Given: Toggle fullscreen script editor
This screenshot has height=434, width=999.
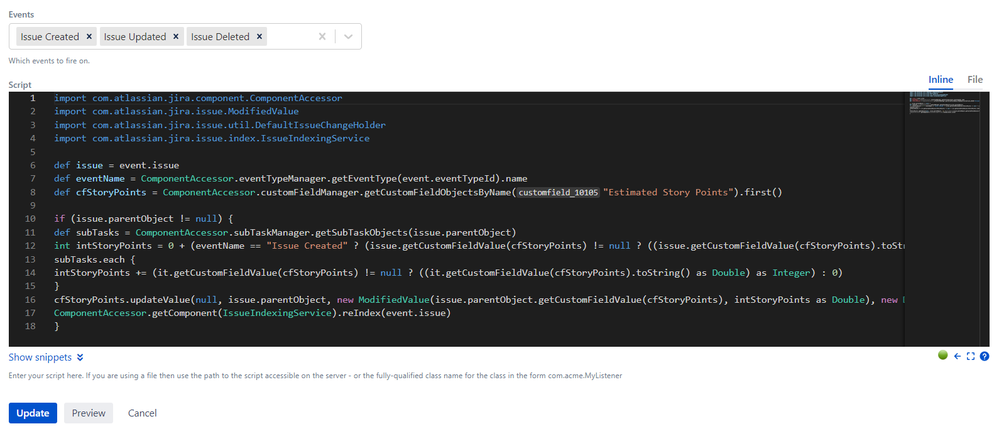Looking at the screenshot, I should coord(971,356).
